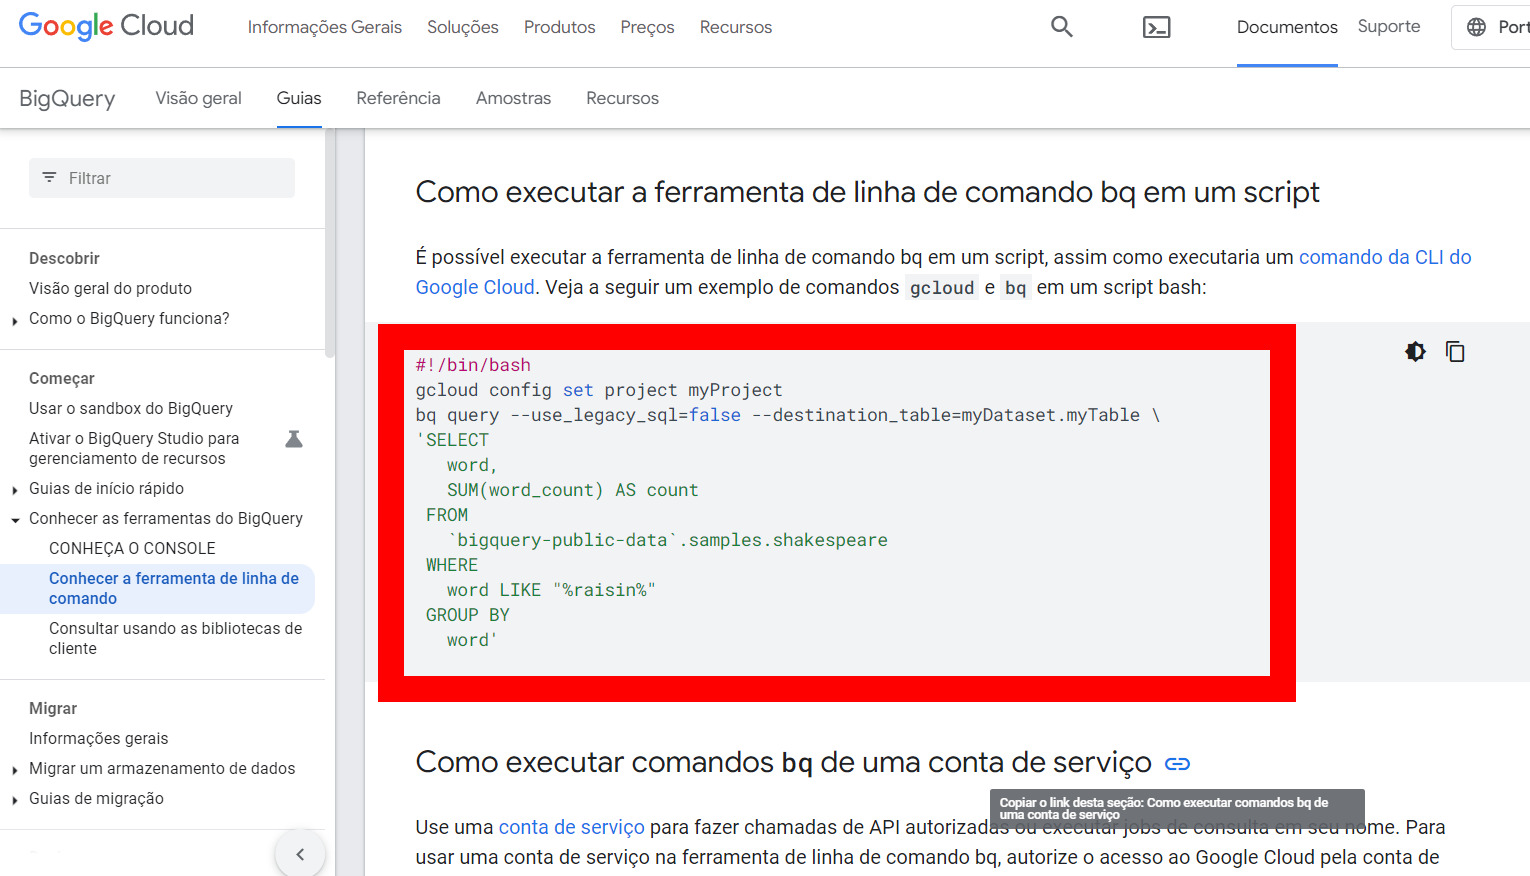
Task: Open 'Usar o sandbox do BigQuery'
Action: [x=131, y=408]
